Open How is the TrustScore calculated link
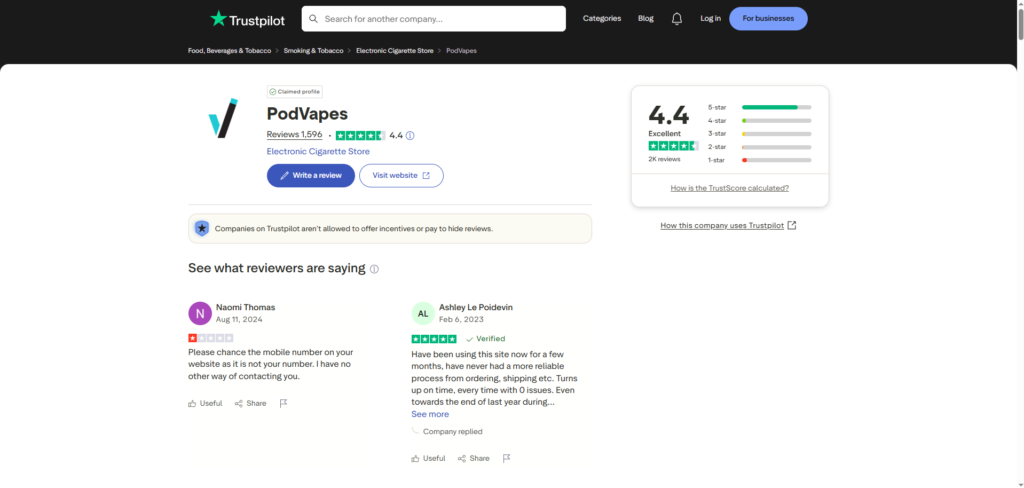The image size is (1024, 488). click(729, 188)
